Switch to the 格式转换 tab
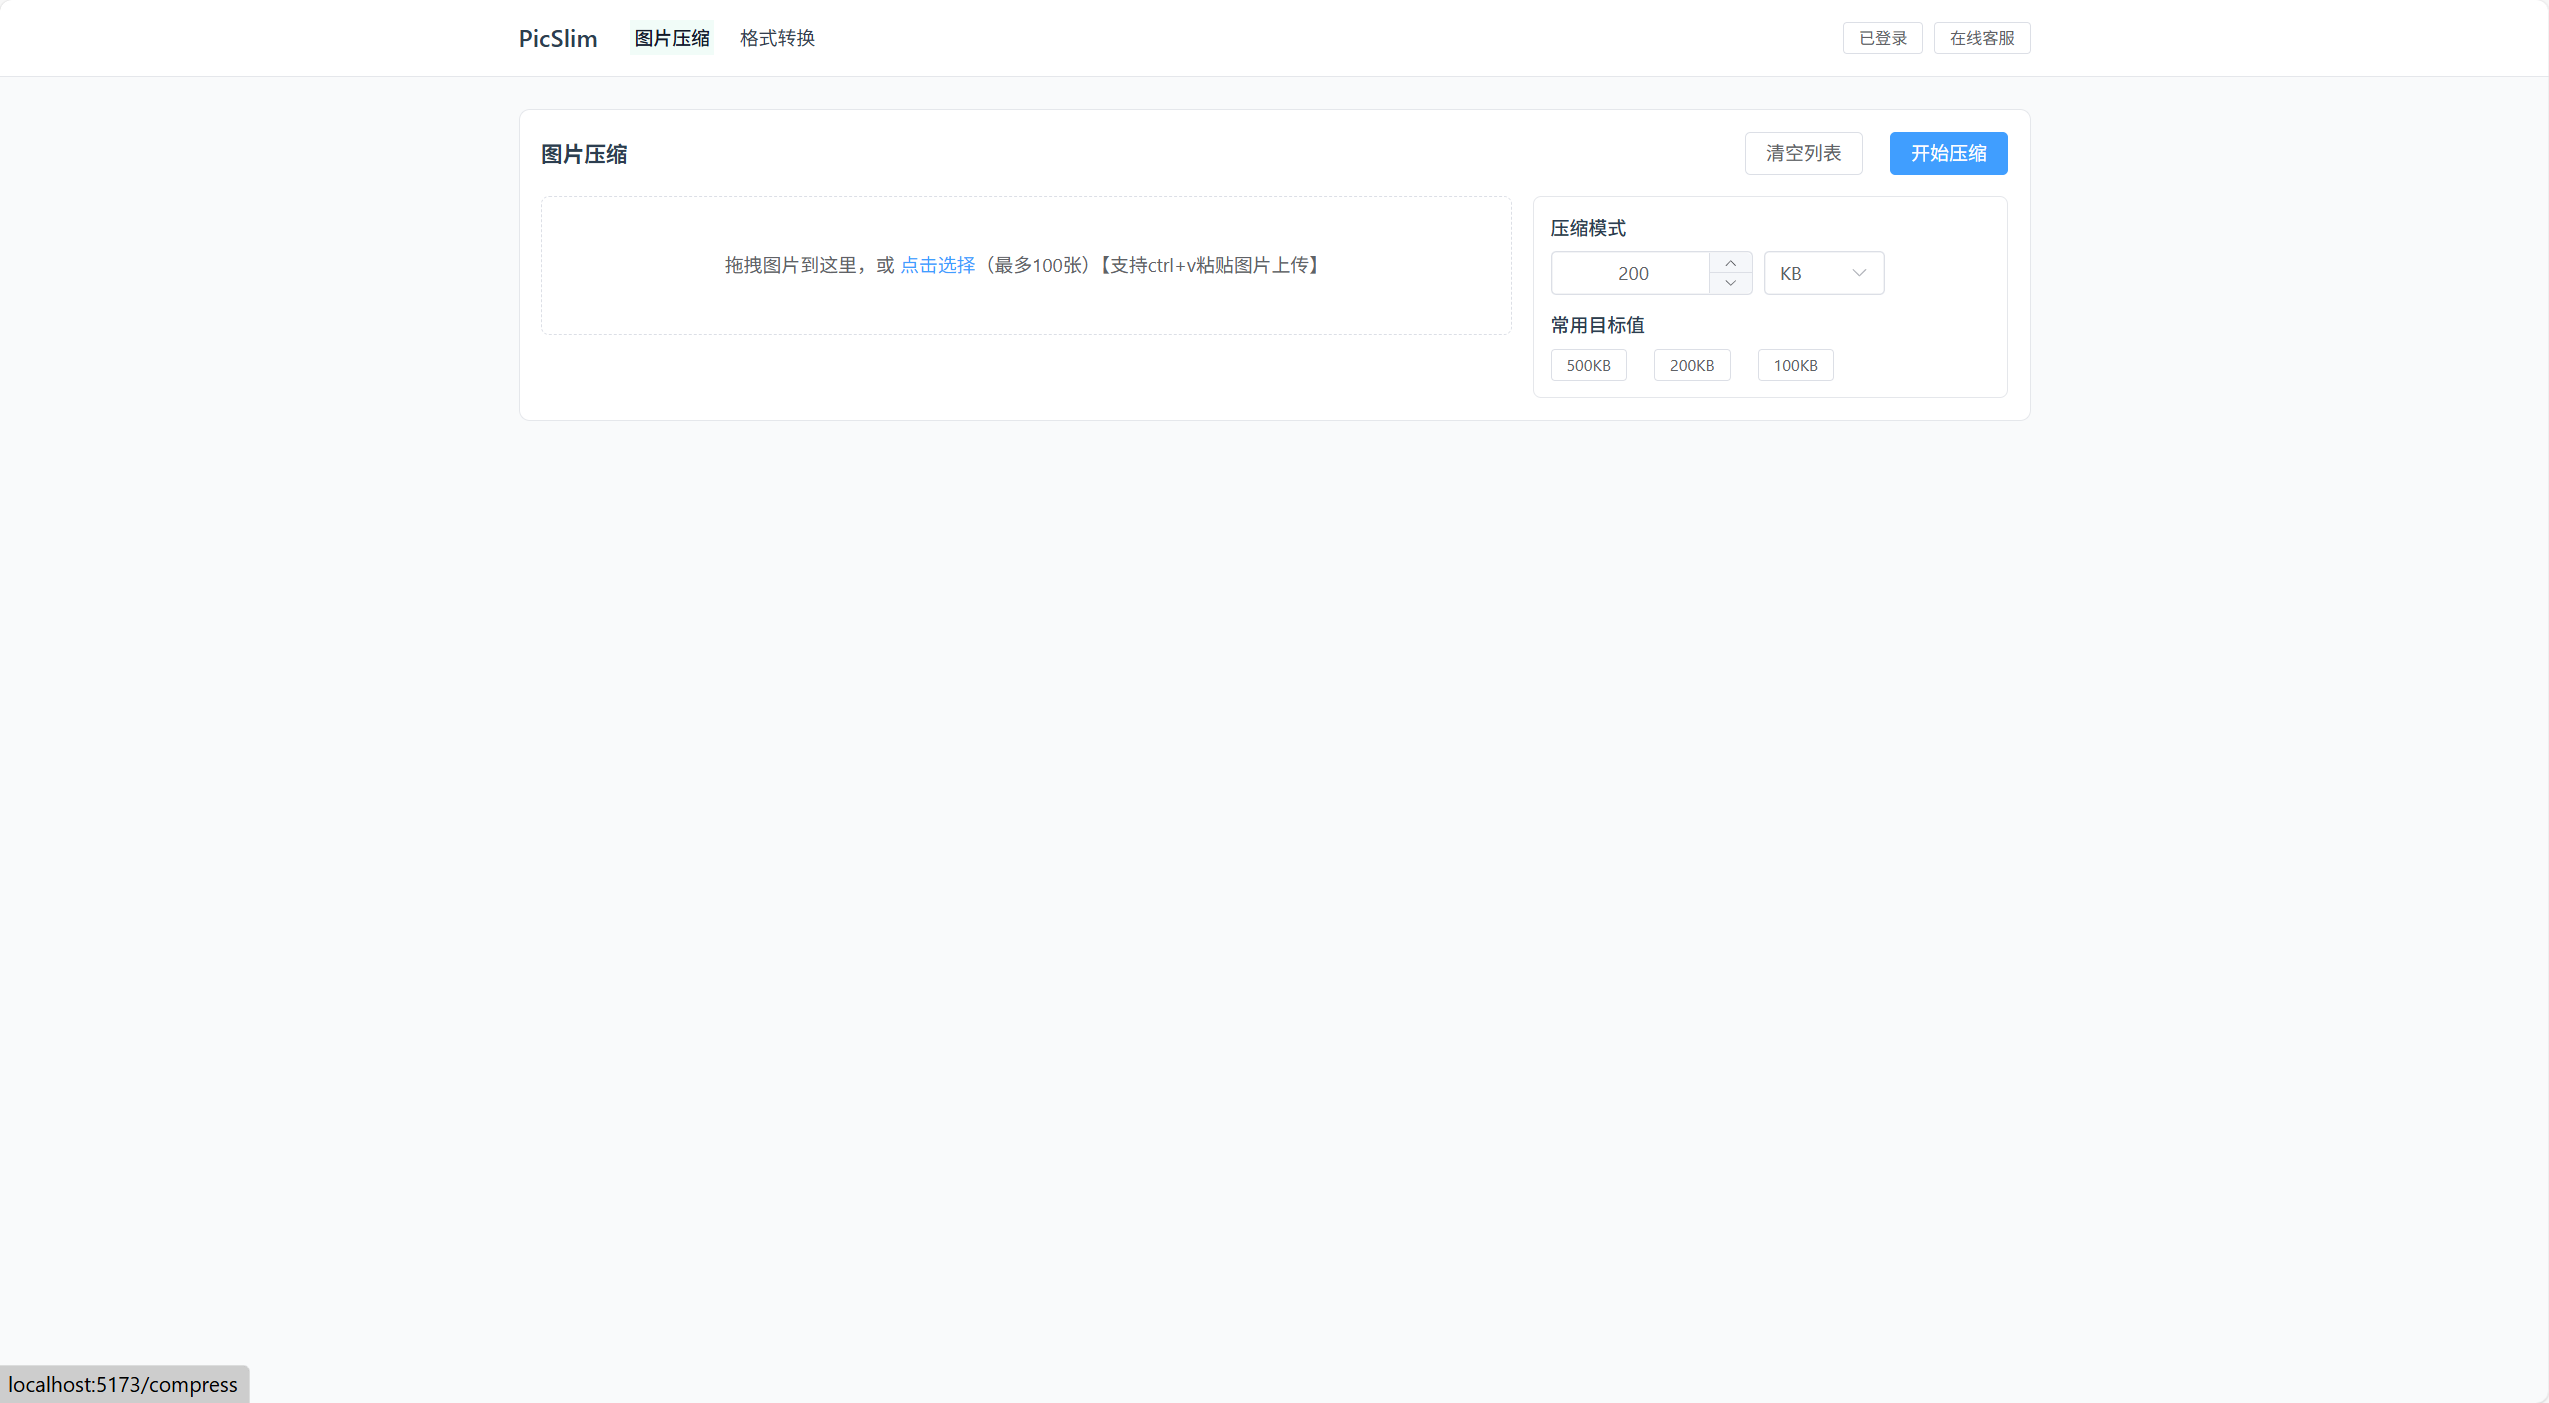 [x=777, y=38]
